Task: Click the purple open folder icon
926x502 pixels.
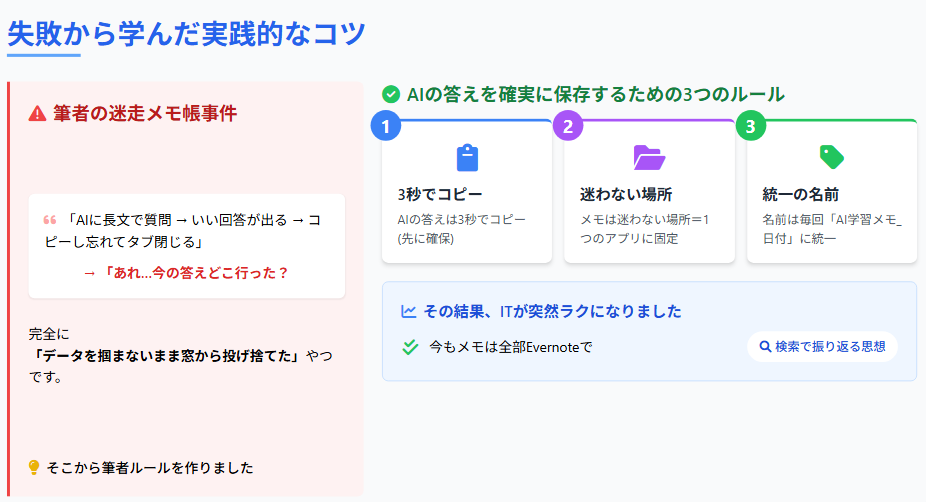Action: pos(649,158)
